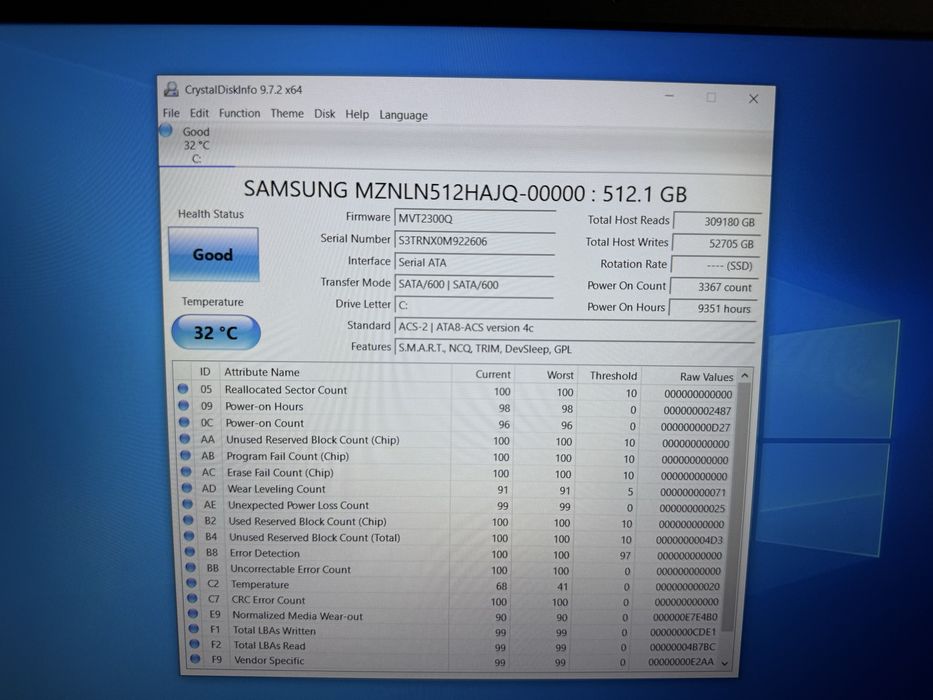Viewport: 933px width, 700px height.
Task: Click the Firmware field MVT2300Q
Action: click(474, 218)
